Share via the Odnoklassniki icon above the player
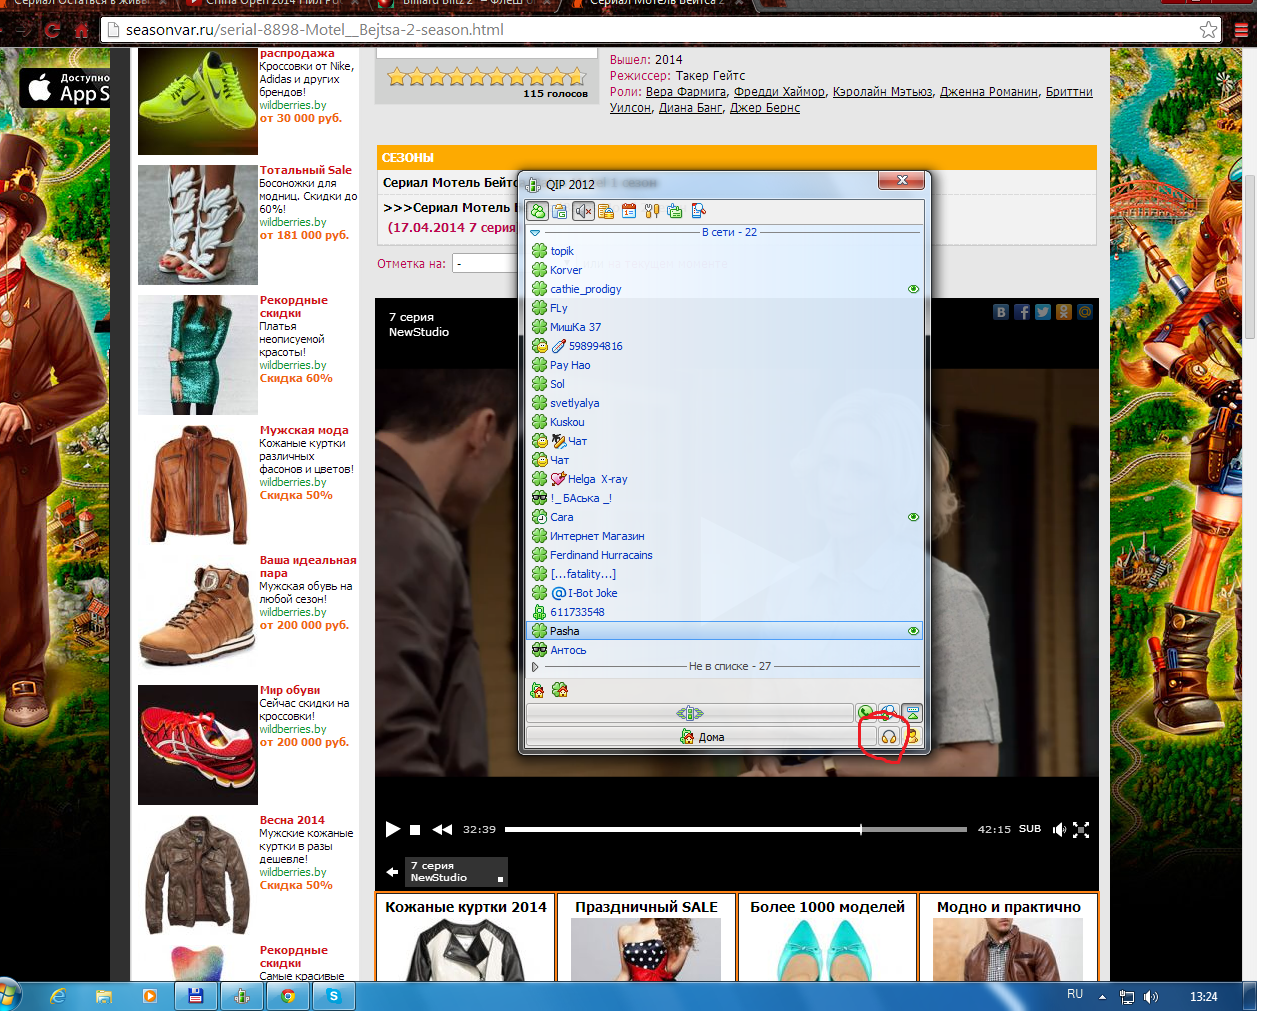This screenshot has width=1280, height=1024. [1064, 312]
